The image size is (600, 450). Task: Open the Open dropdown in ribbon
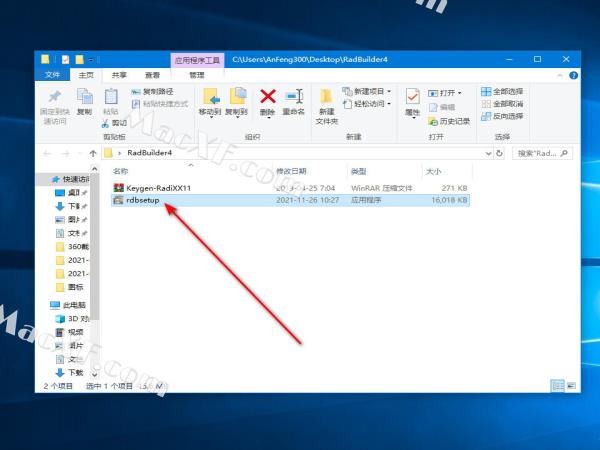pos(445,93)
